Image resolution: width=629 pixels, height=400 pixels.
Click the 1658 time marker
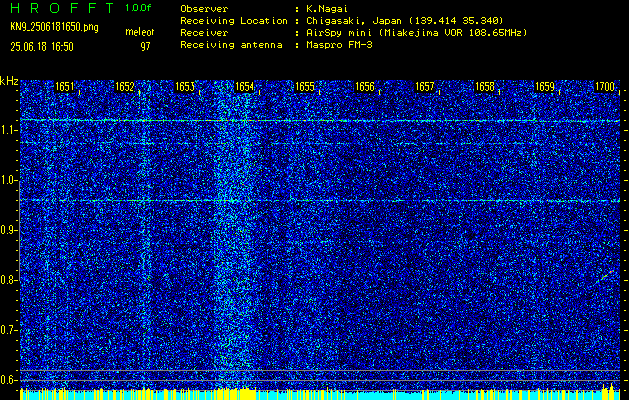[x=485, y=87]
